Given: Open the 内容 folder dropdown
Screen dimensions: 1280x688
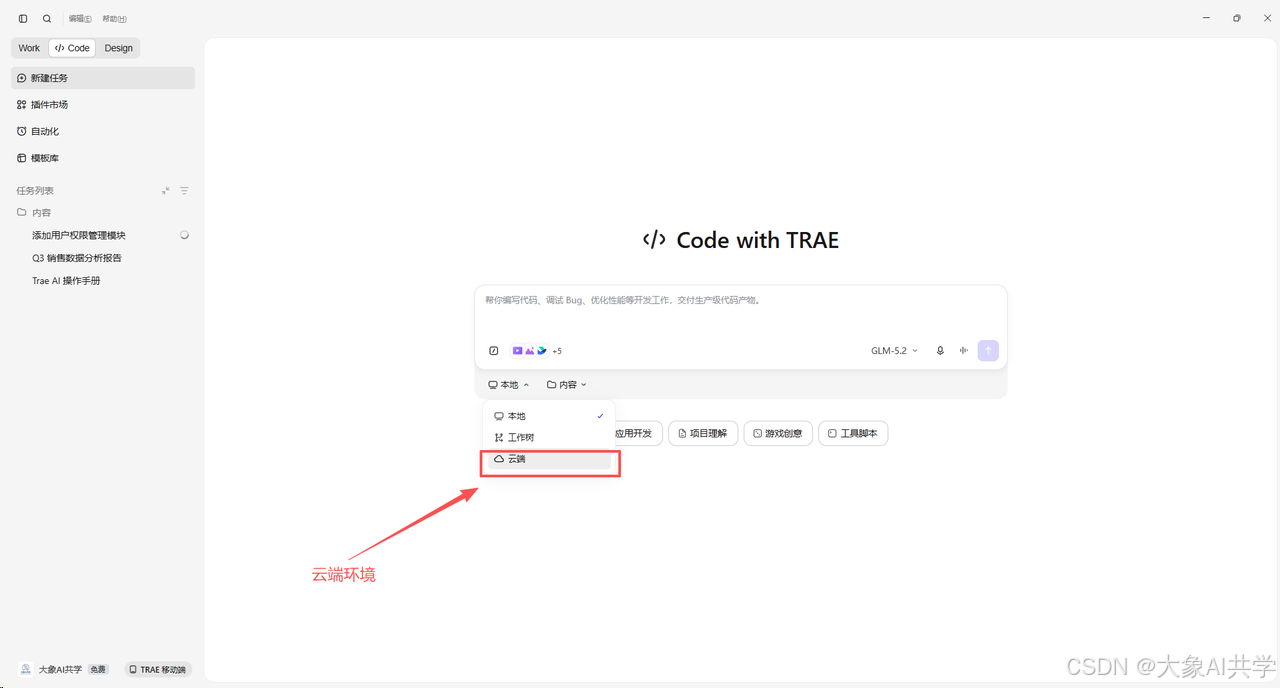Looking at the screenshot, I should (567, 385).
